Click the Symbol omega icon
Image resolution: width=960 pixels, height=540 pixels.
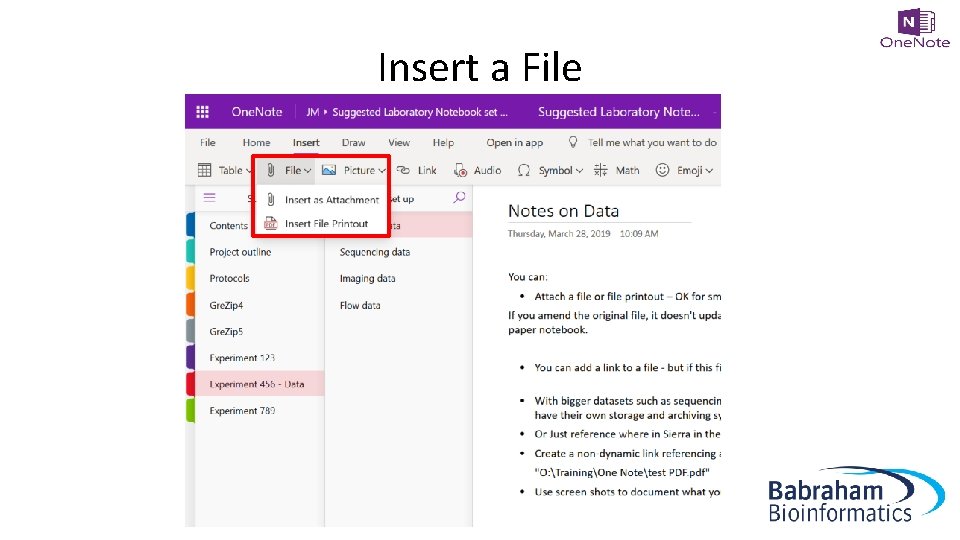[x=523, y=170]
